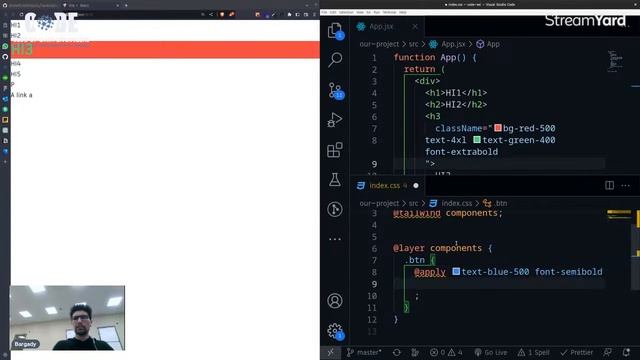Screen dimensions: 640x360
Task: Open the text-green-400 color swatch
Action: [477, 140]
